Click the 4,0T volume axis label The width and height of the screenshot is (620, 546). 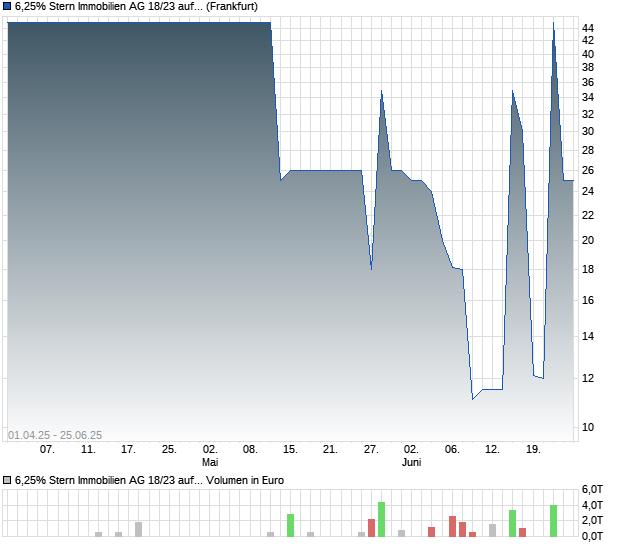[x=592, y=505]
